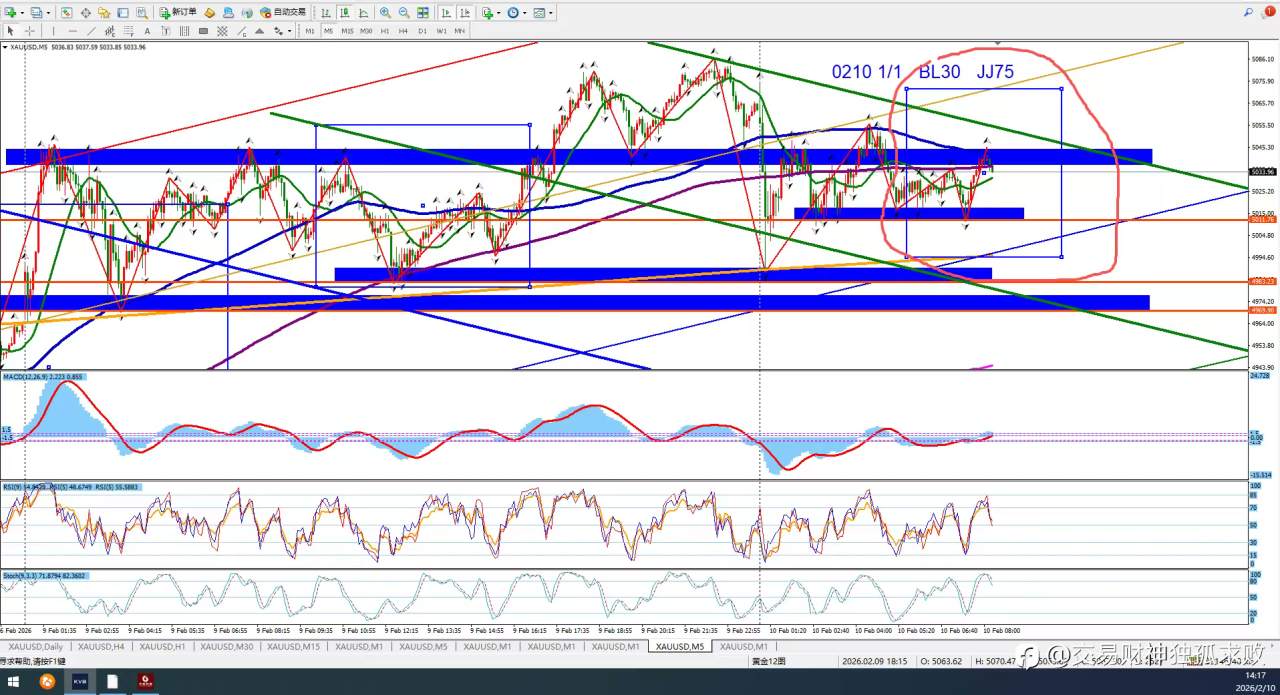The width and height of the screenshot is (1280, 695).
Task: Switch timeframe to D1
Action: 422,31
